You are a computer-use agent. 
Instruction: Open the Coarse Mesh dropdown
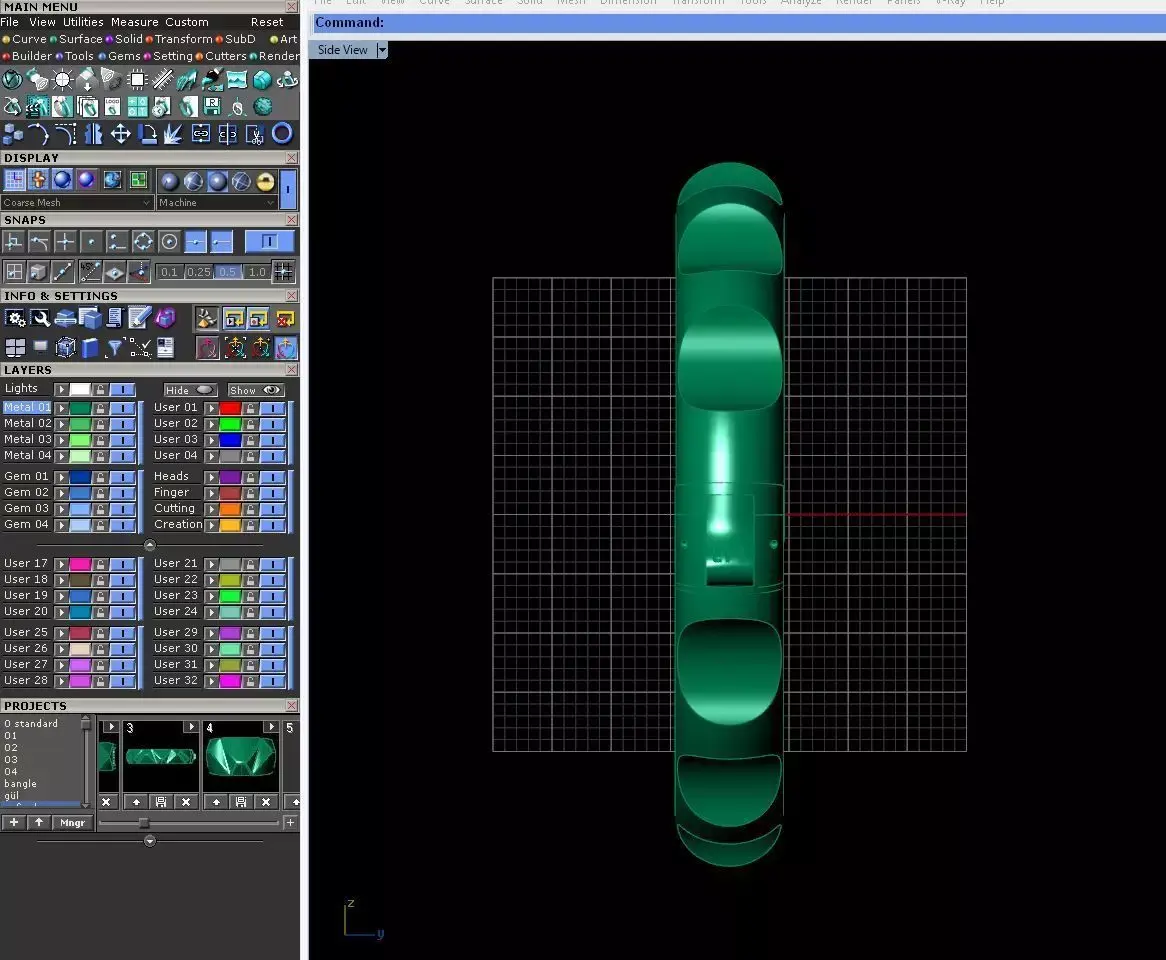[77, 202]
